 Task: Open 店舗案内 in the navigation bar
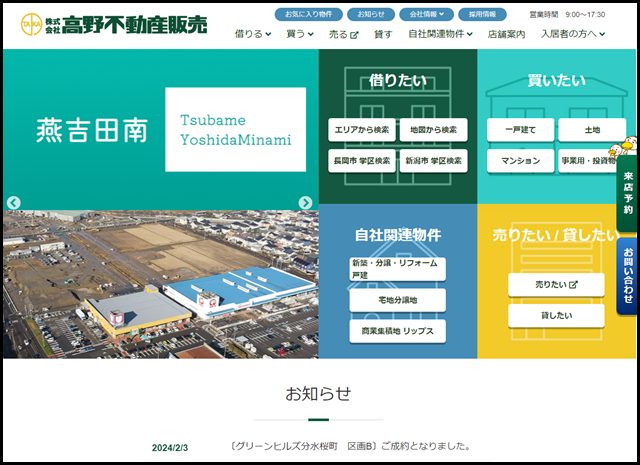506,35
